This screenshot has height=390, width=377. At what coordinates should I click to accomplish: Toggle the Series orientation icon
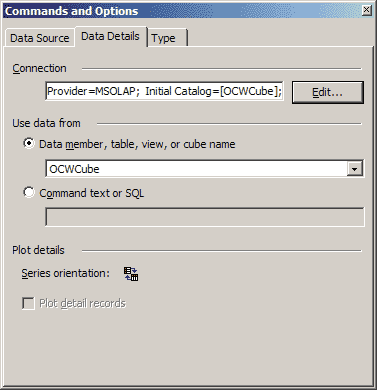pos(131,274)
